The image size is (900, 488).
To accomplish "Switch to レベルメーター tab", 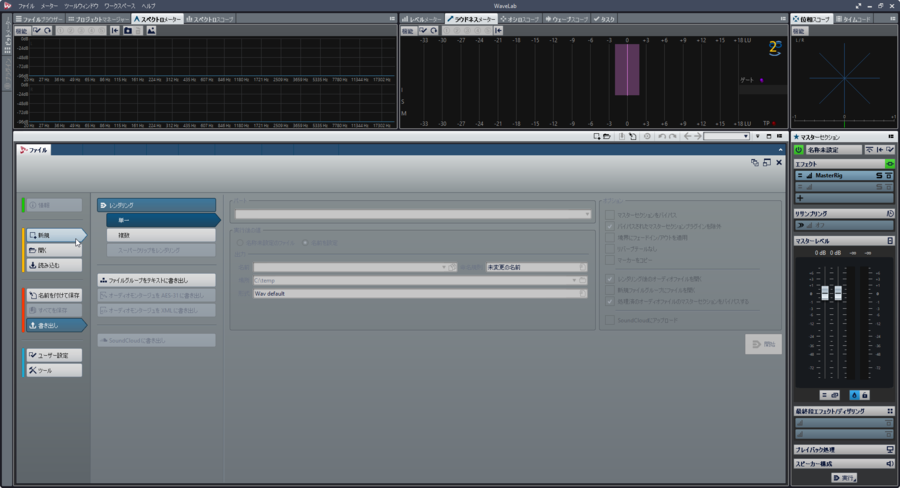I will (422, 19).
